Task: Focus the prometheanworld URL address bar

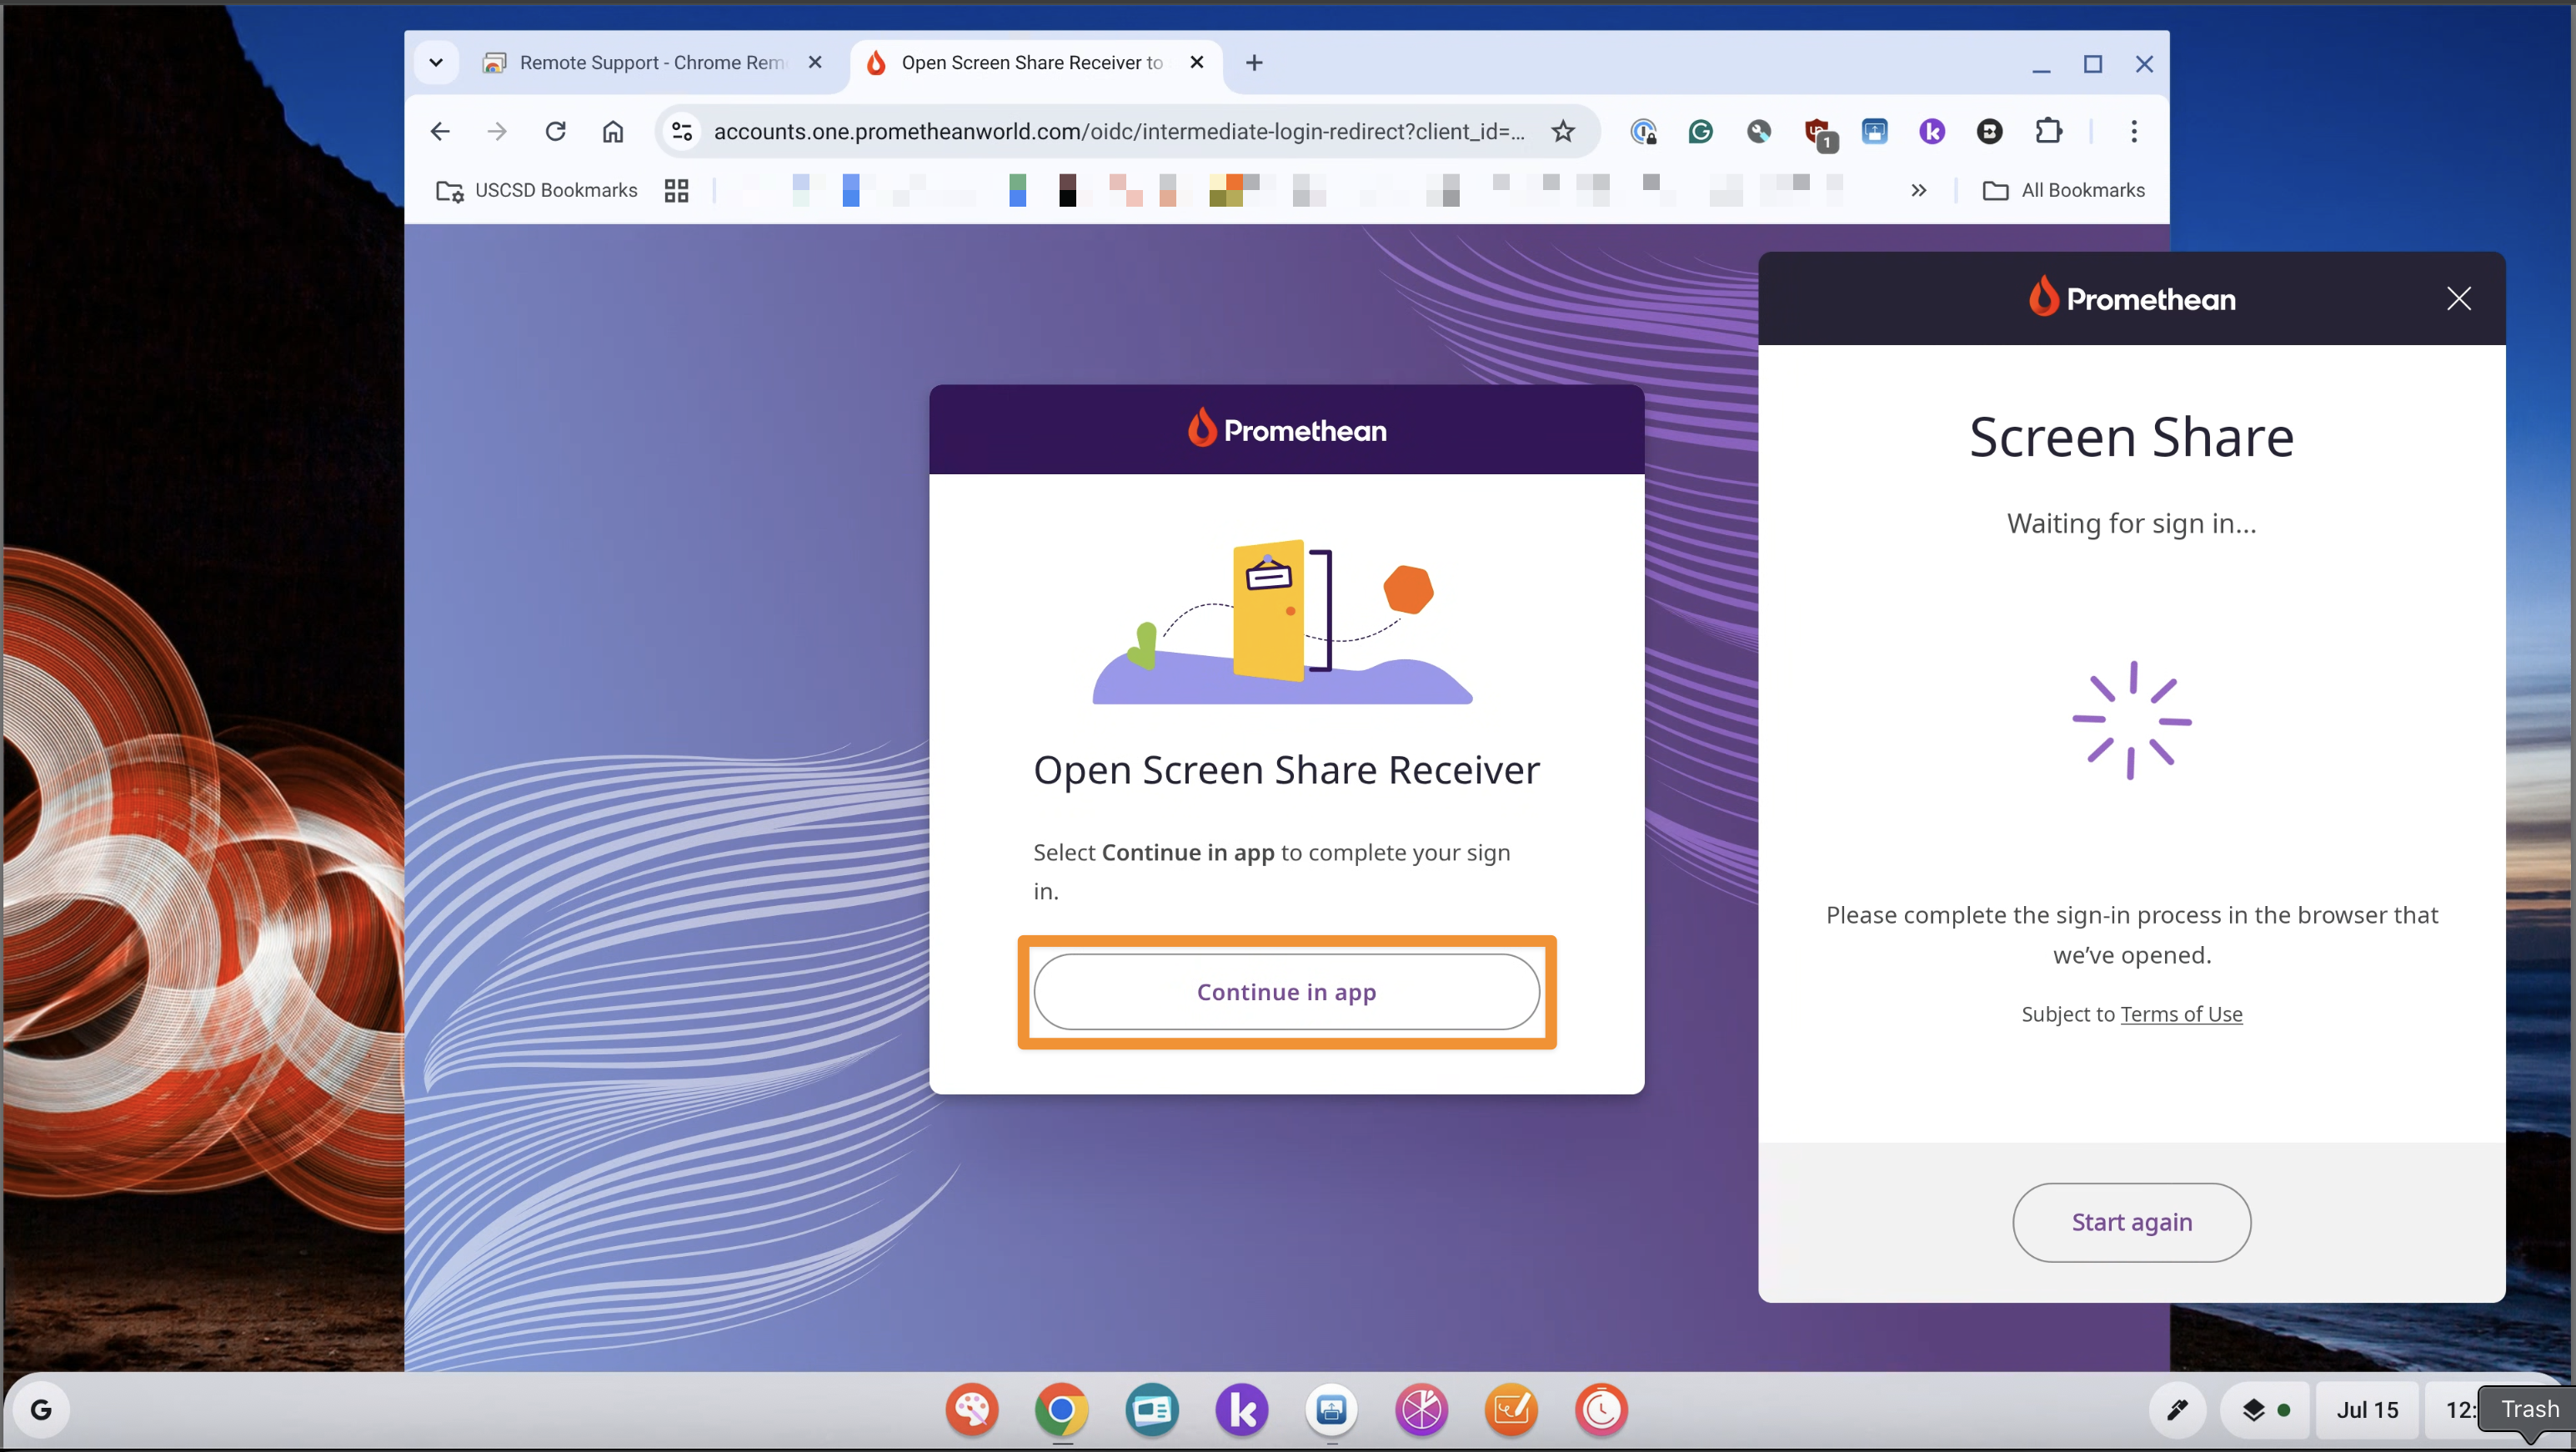Action: point(1118,131)
